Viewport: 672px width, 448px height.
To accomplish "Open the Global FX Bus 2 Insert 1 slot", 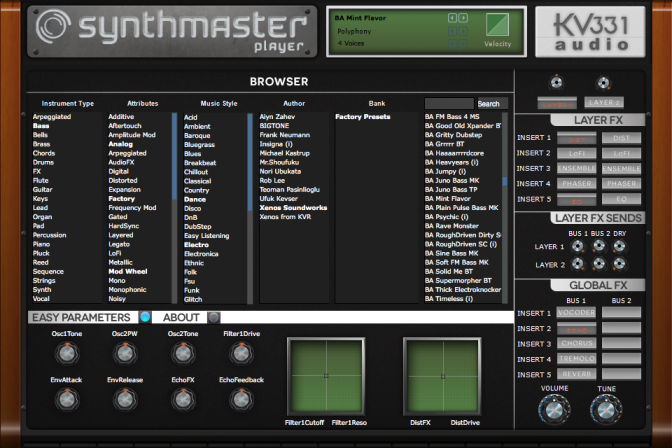I will (621, 313).
